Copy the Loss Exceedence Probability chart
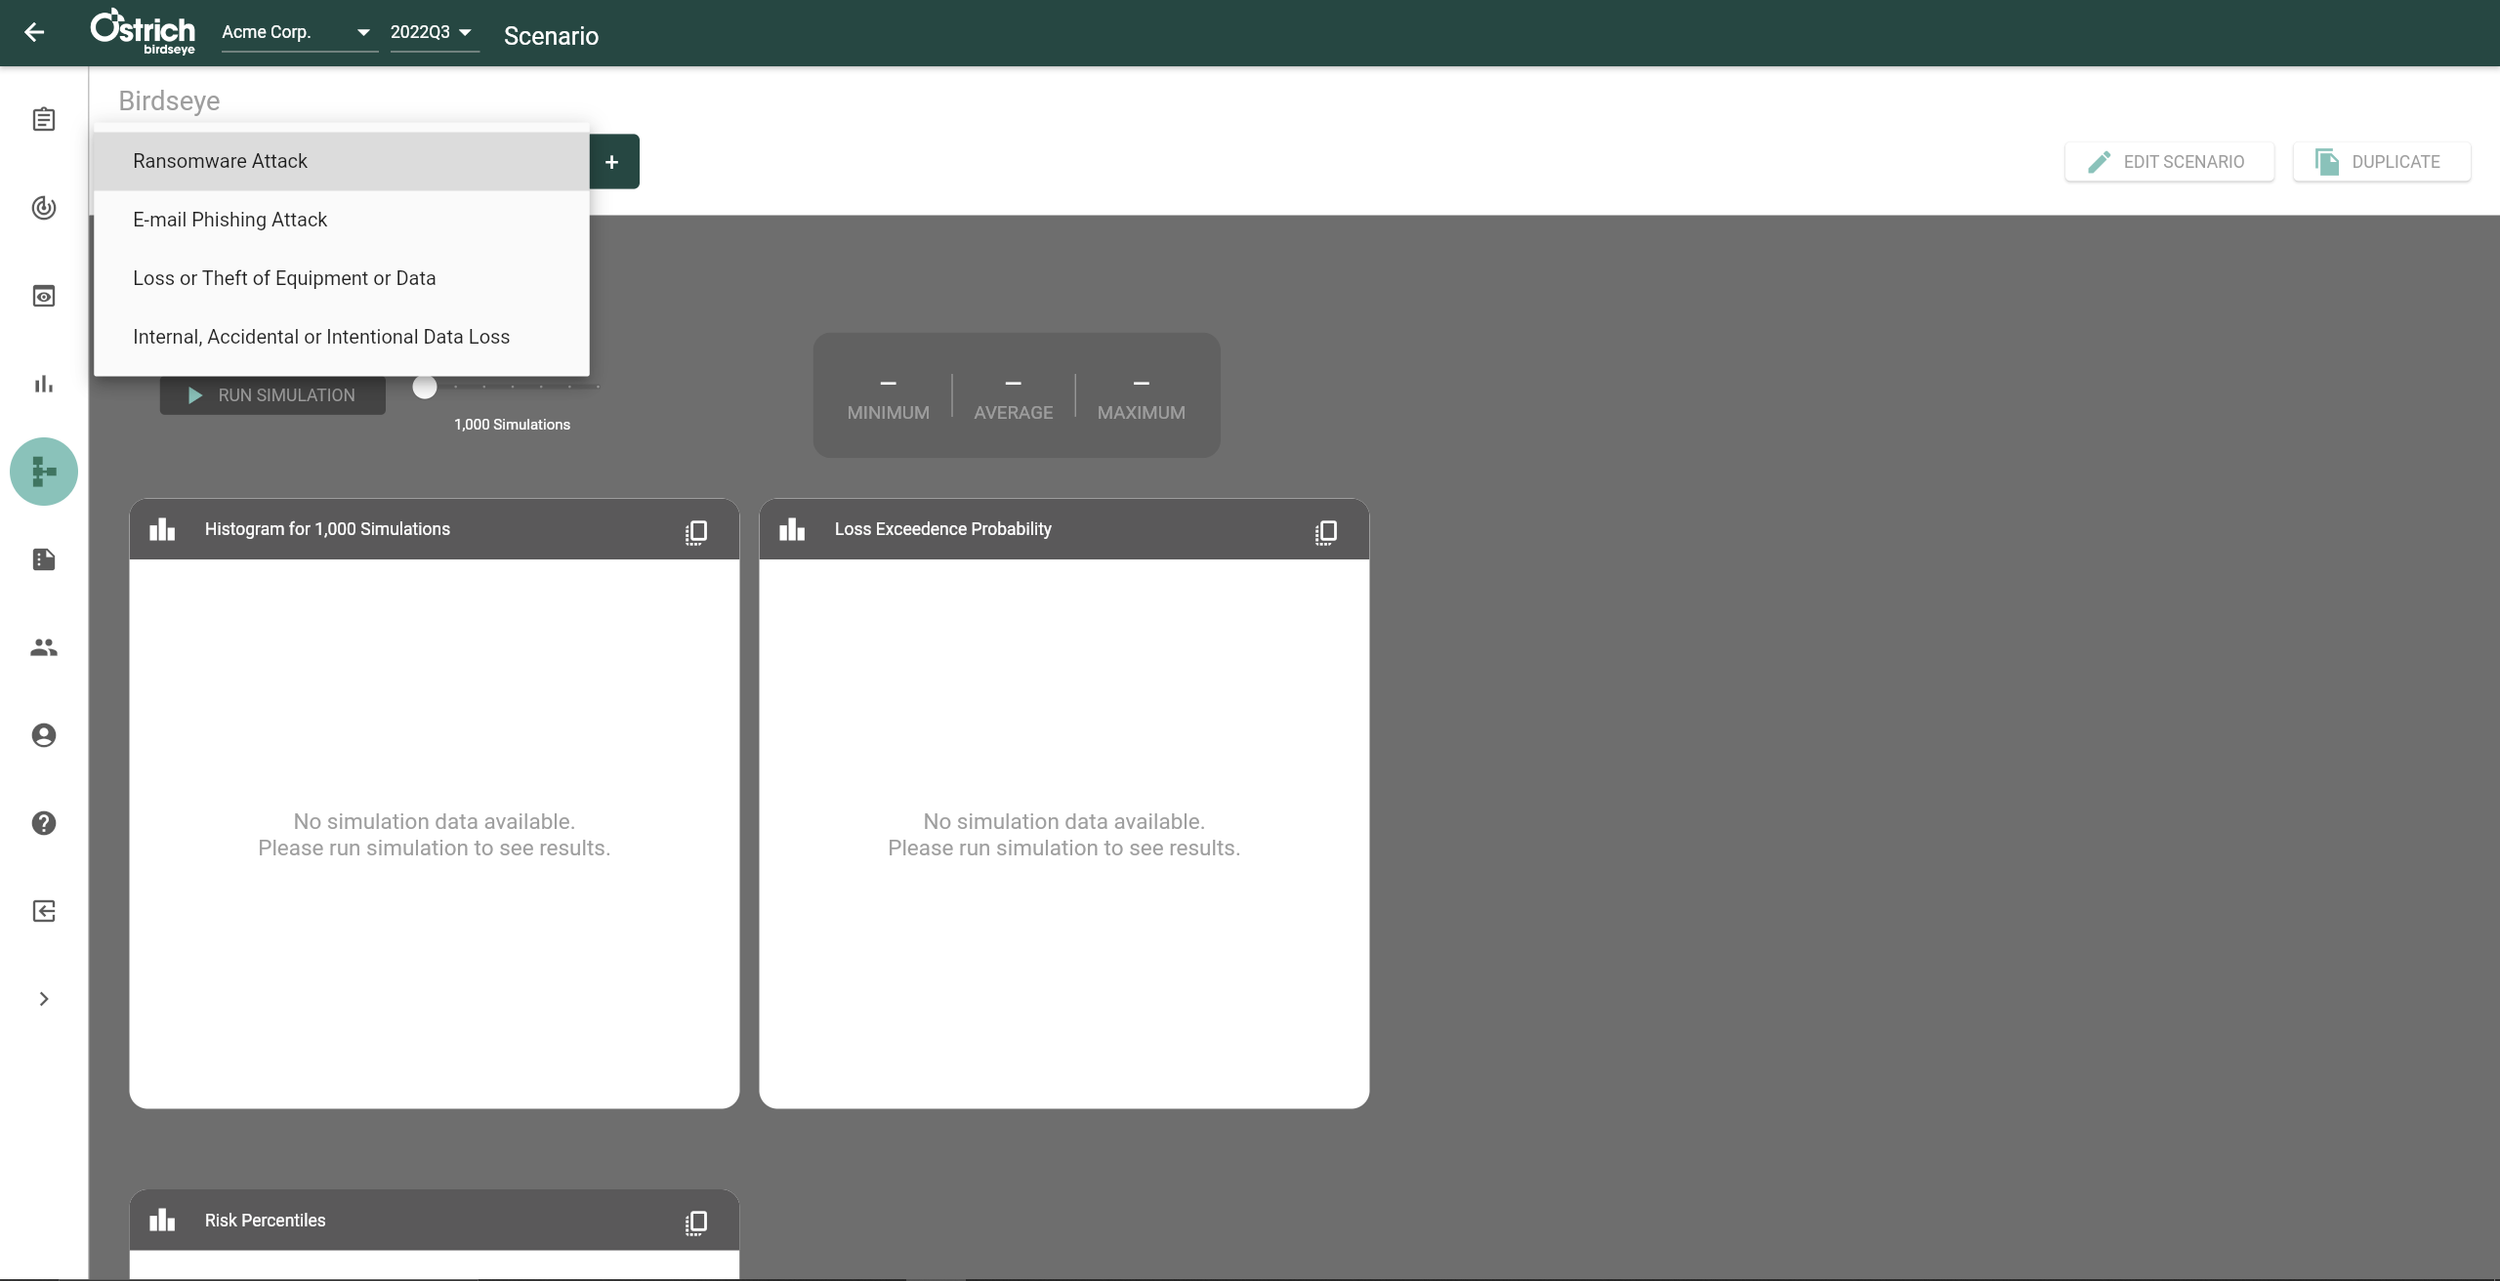Screen dimensions: 2500x1281 coord(1325,532)
